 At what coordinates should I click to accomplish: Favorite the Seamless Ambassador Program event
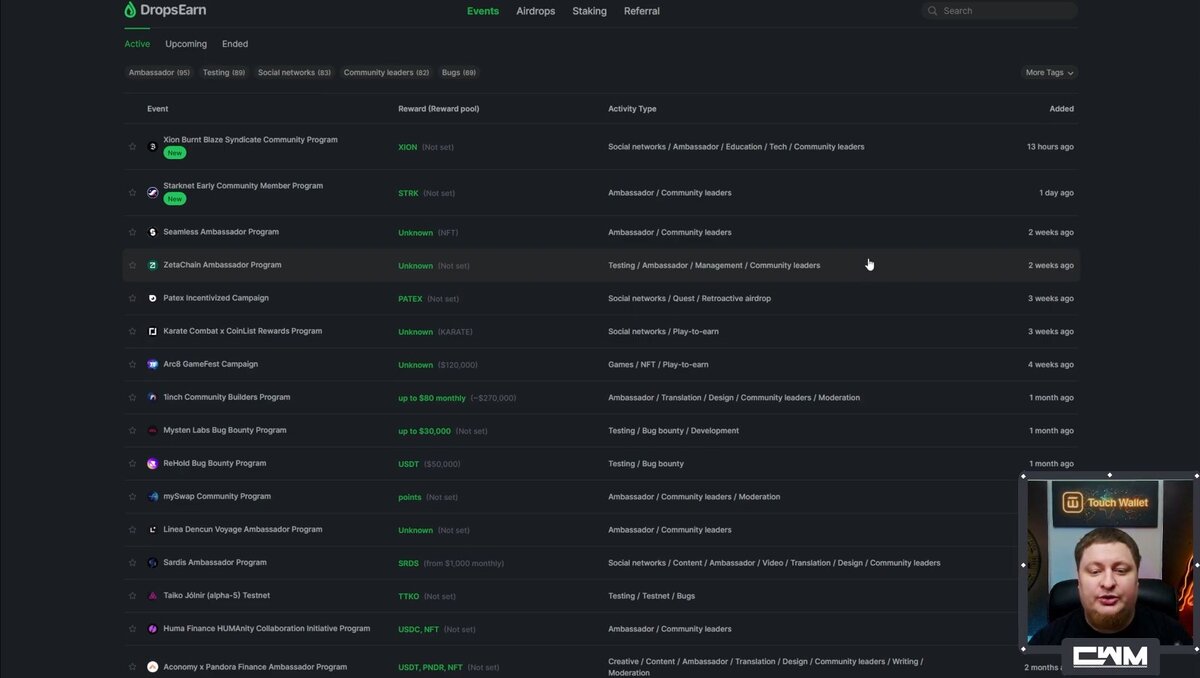tap(132, 232)
